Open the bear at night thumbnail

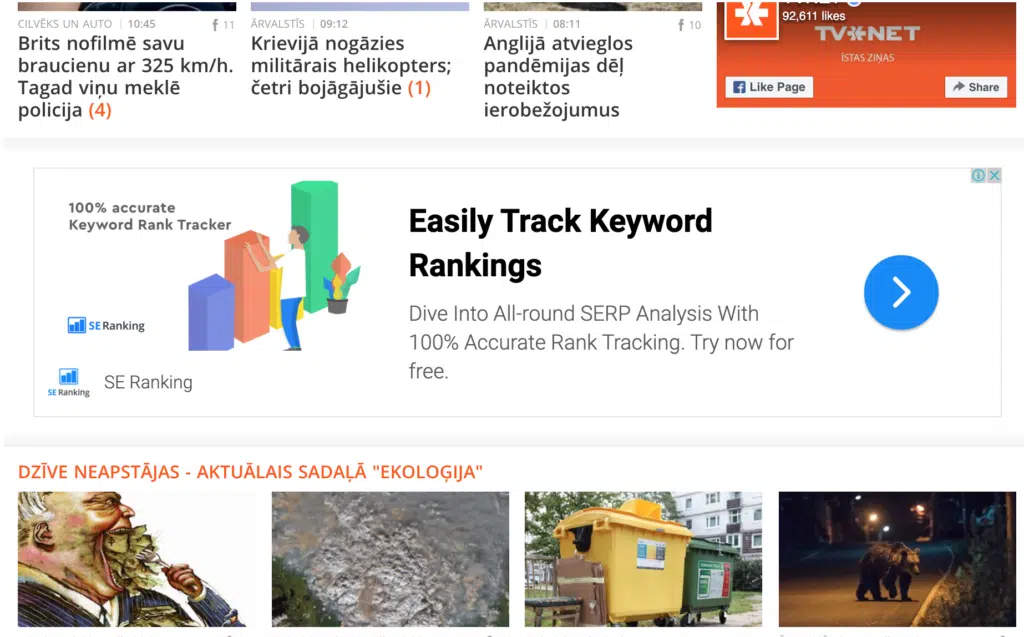click(x=897, y=559)
